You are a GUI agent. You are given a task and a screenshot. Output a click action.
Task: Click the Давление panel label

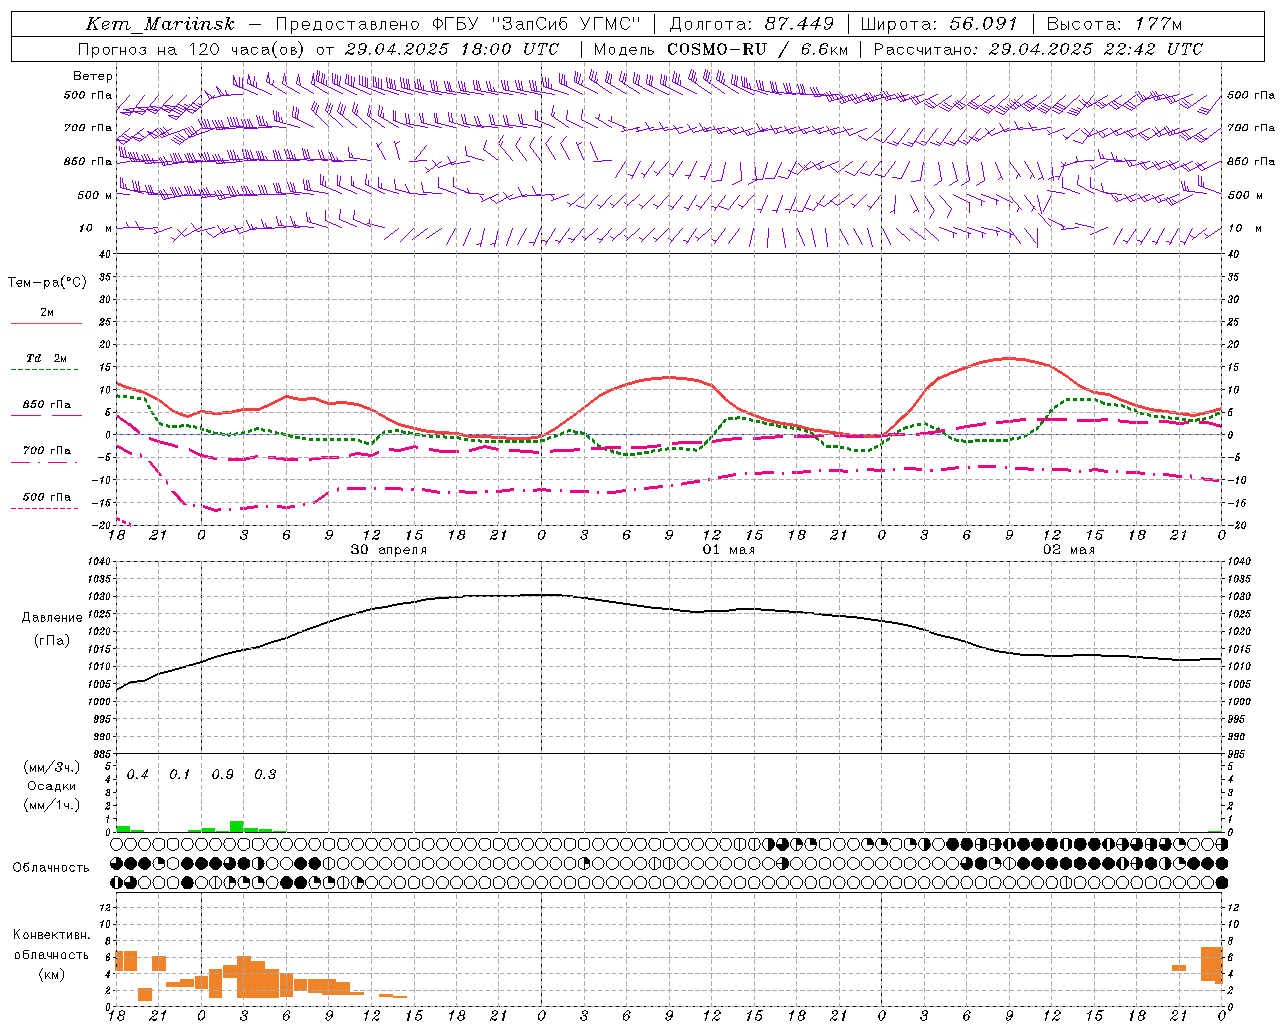(x=52, y=618)
